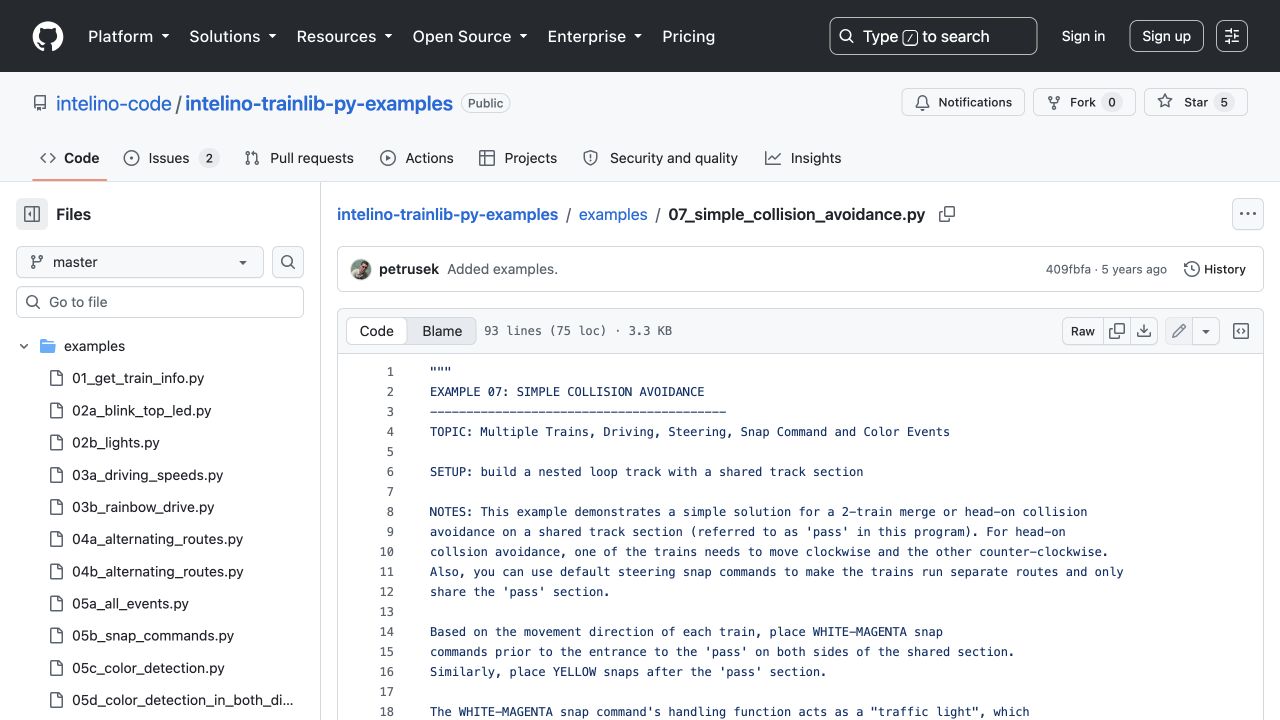Open the 'Added examples.' commit message
Image resolution: width=1280 pixels, height=720 pixels.
click(x=502, y=269)
